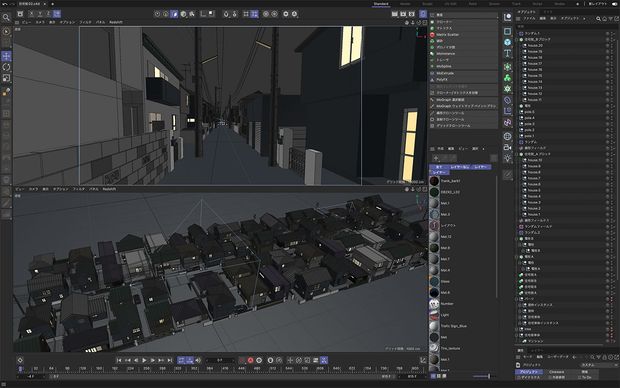Choose MoExtrude in MoGraph menu

[463, 74]
